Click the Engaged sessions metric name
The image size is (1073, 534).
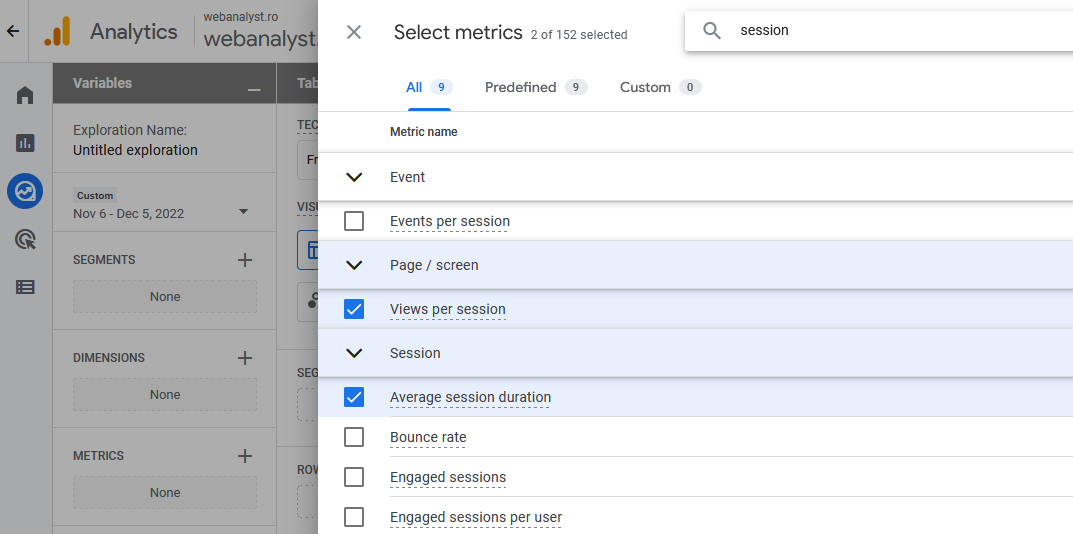click(x=448, y=477)
